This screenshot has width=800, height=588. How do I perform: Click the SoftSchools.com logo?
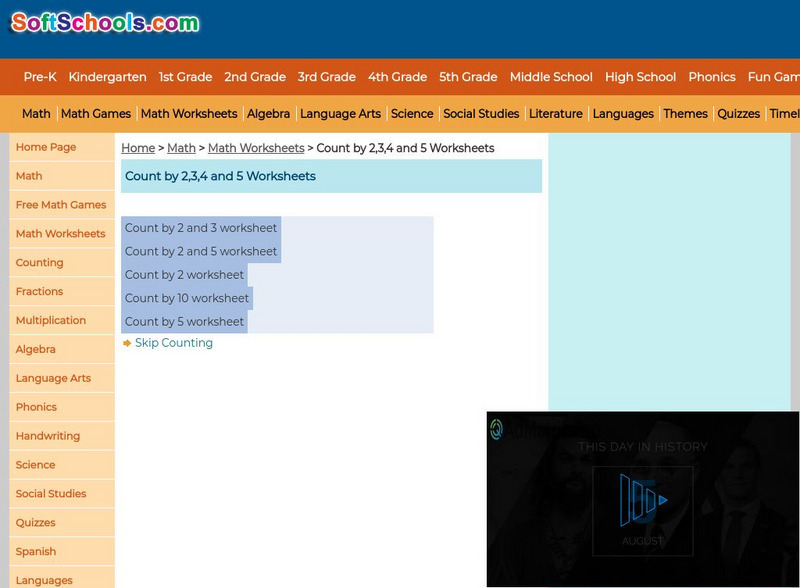105,23
